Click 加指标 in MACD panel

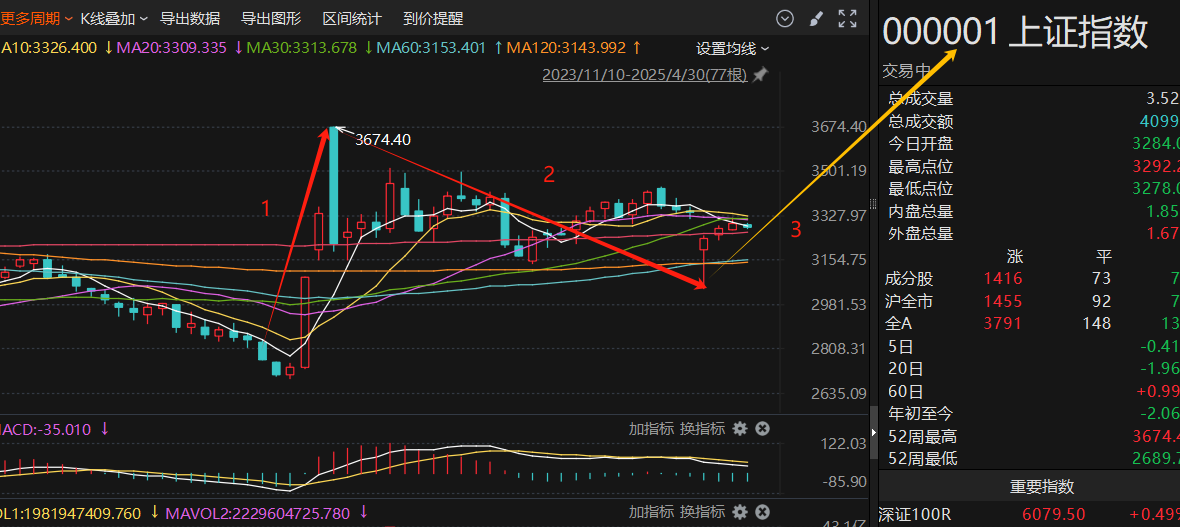tap(651, 428)
